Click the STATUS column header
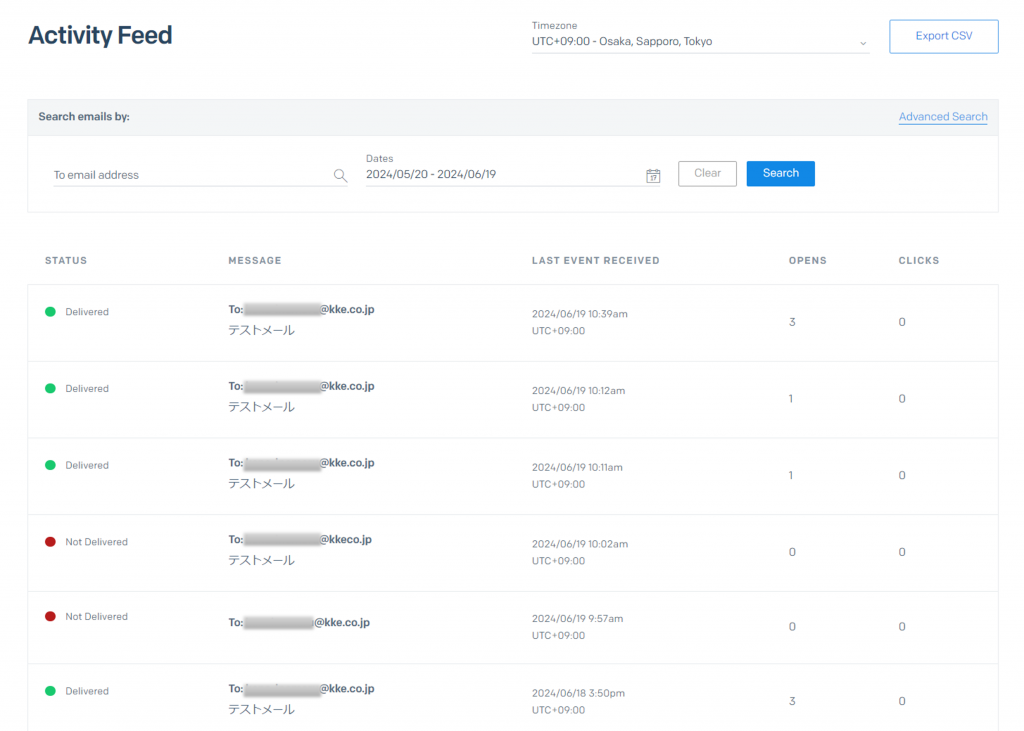The width and height of the screenshot is (1024, 731). [66, 261]
